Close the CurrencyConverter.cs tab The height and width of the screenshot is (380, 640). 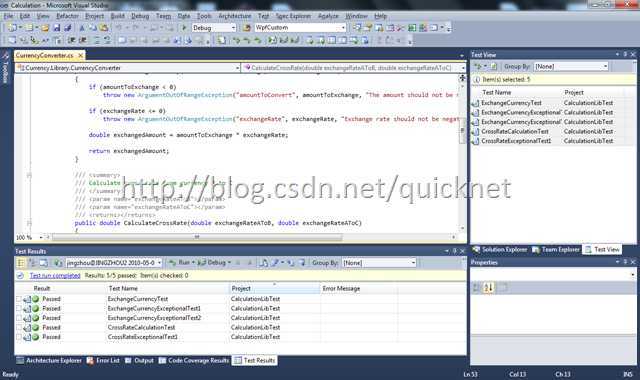80,55
